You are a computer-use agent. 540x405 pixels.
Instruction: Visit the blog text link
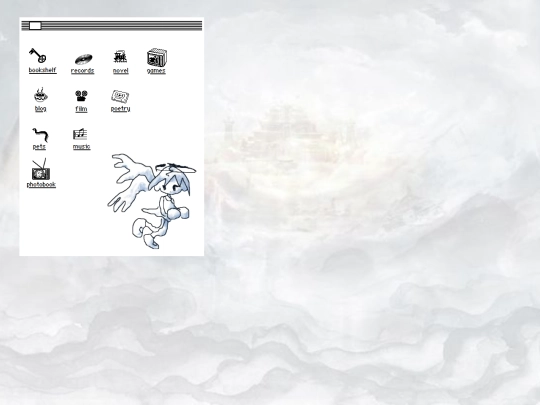click(40, 109)
